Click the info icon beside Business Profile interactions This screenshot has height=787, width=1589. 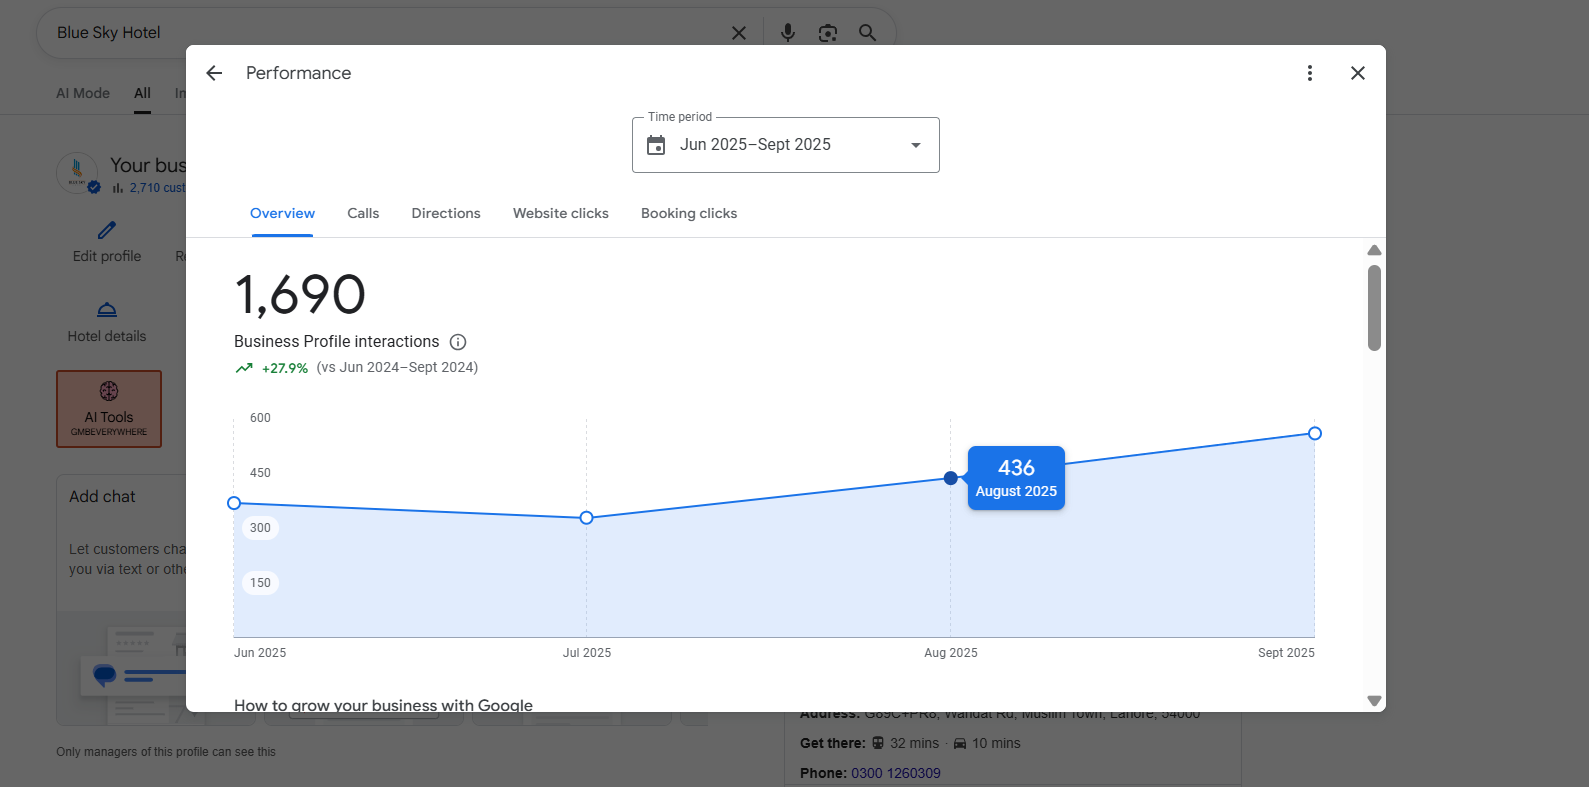(x=458, y=342)
